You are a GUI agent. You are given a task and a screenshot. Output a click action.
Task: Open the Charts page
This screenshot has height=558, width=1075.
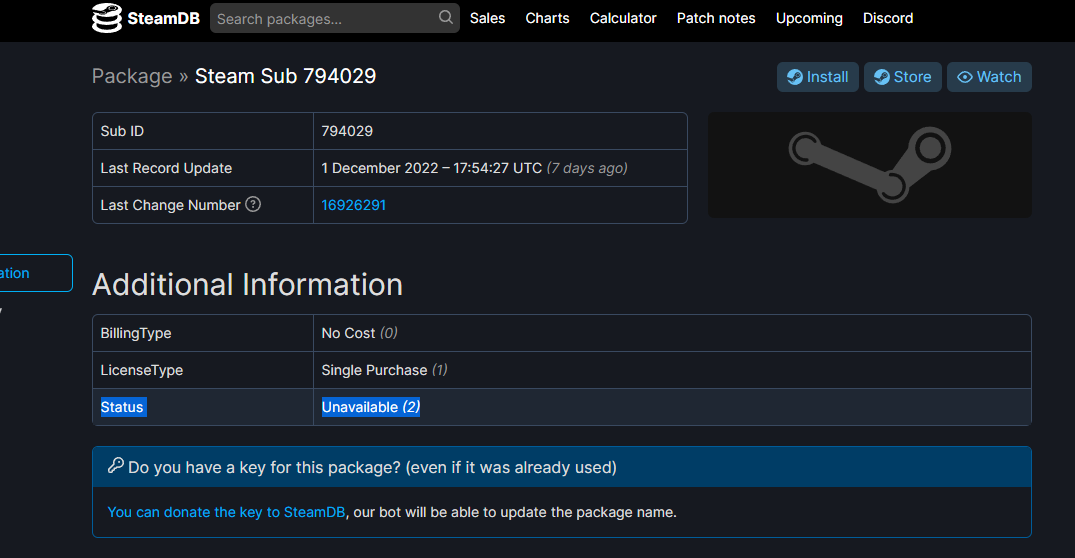[x=547, y=19]
